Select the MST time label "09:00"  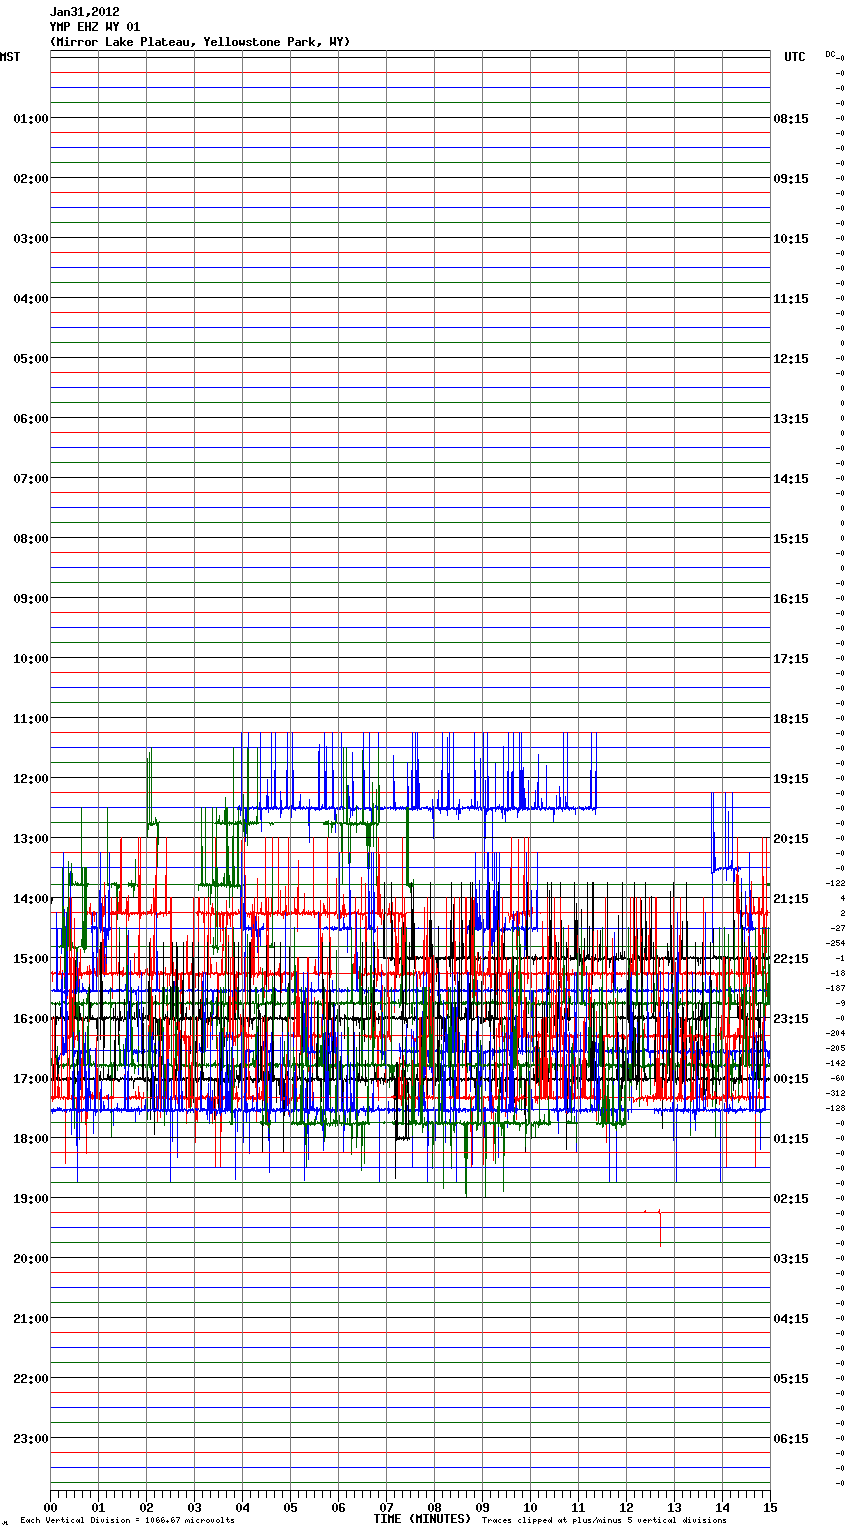(x=31, y=599)
